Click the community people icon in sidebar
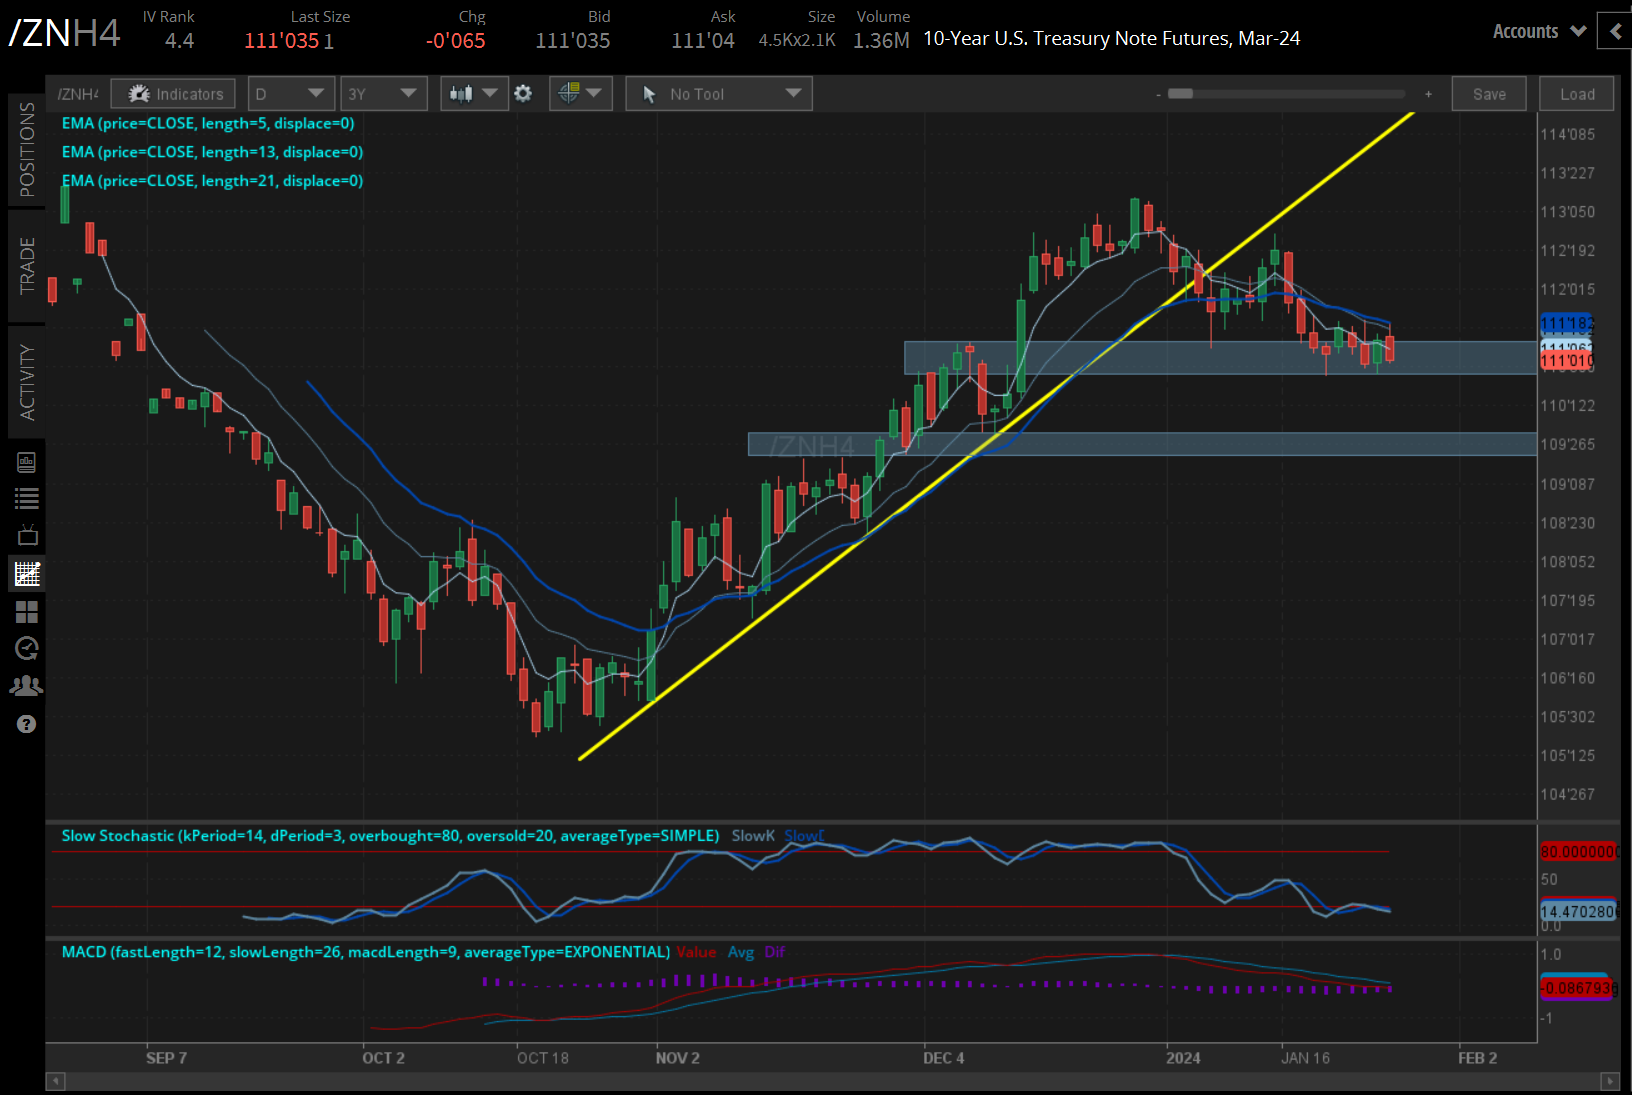Screen dimensions: 1632x1095 pos(26,685)
